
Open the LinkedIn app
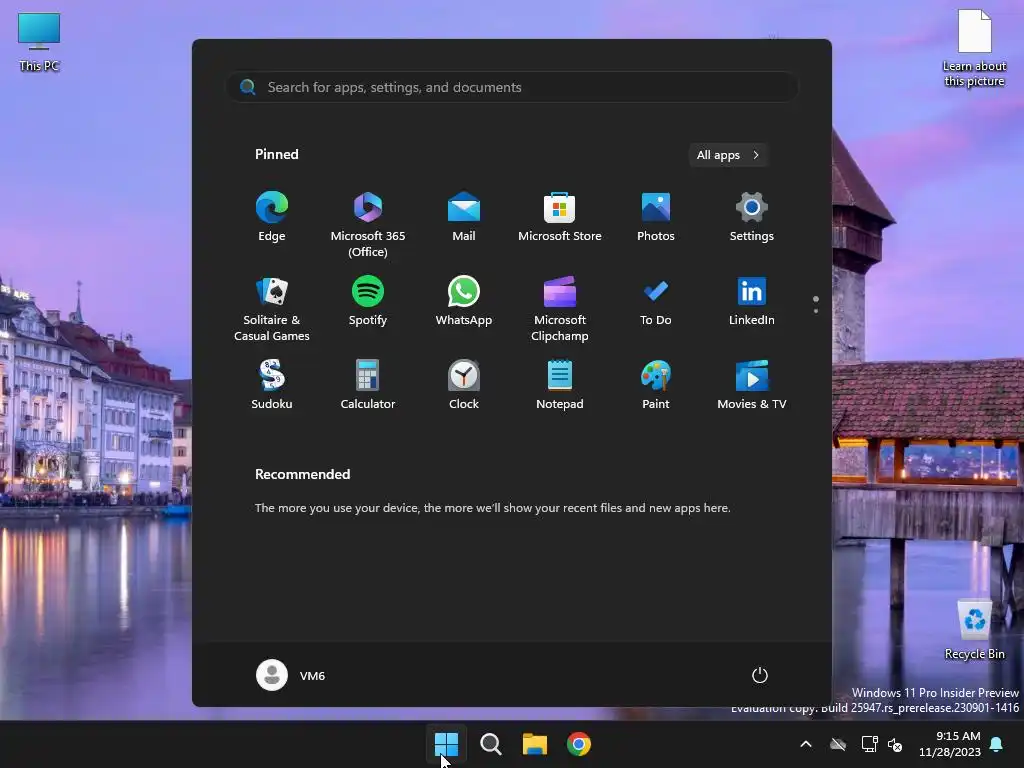pyautogui.click(x=752, y=301)
